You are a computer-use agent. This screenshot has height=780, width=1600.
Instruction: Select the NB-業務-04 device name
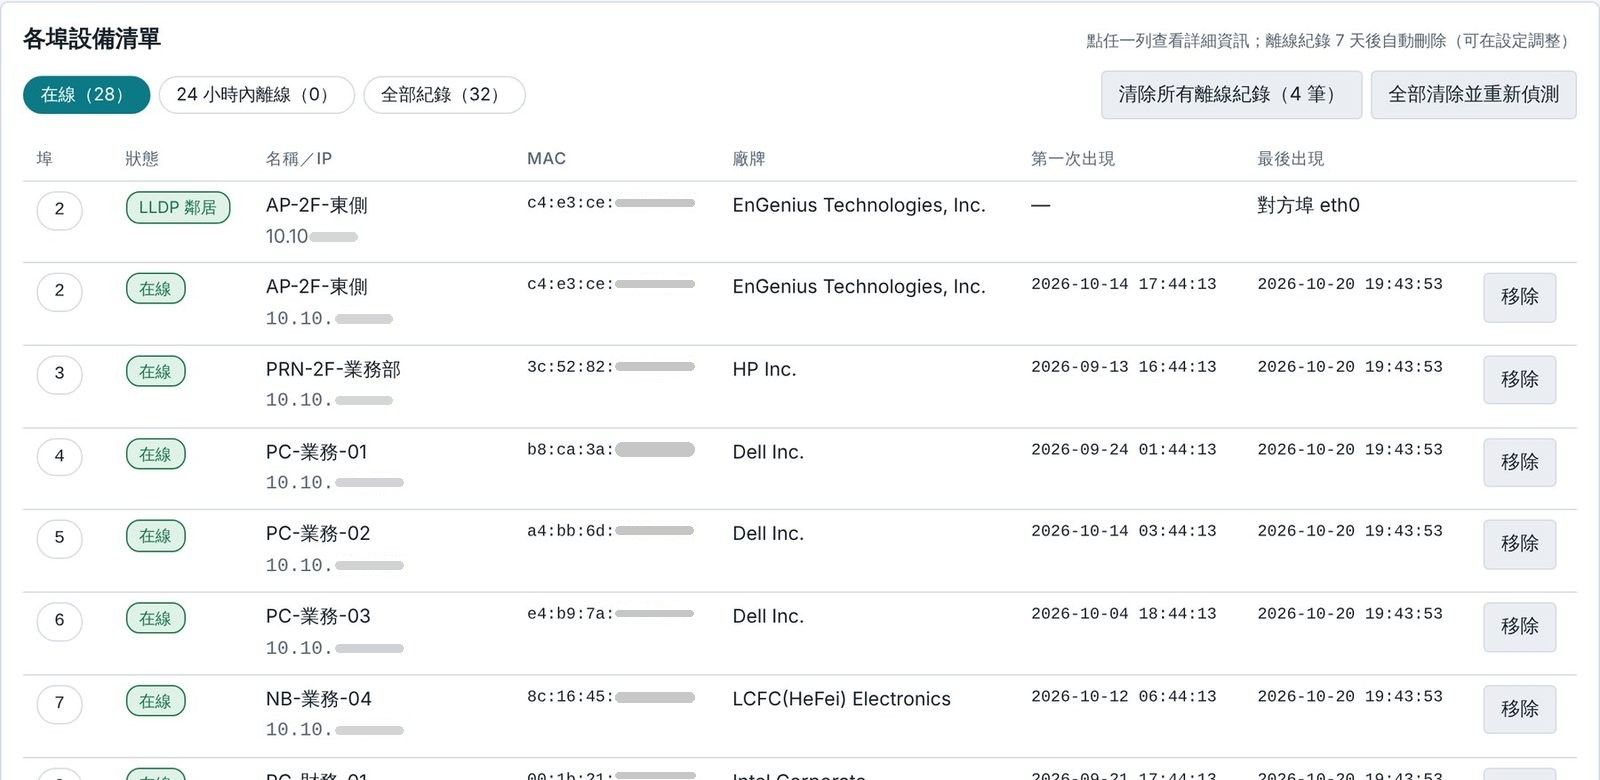(319, 699)
